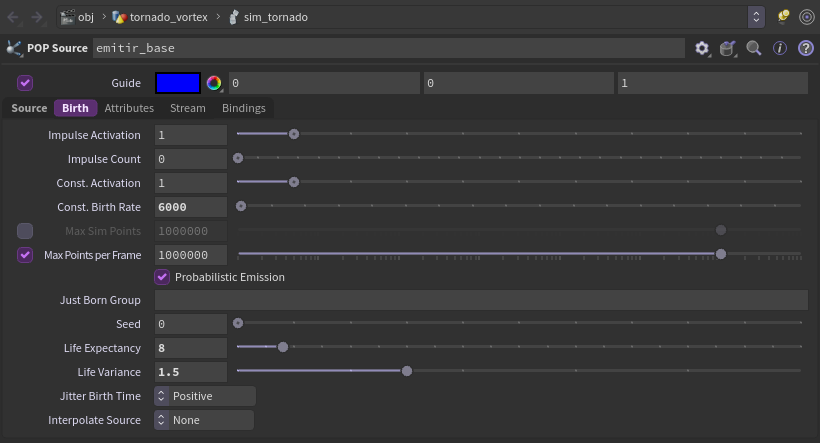Click the Impulse Activation slider handle
The image size is (820, 443).
tap(294, 134)
